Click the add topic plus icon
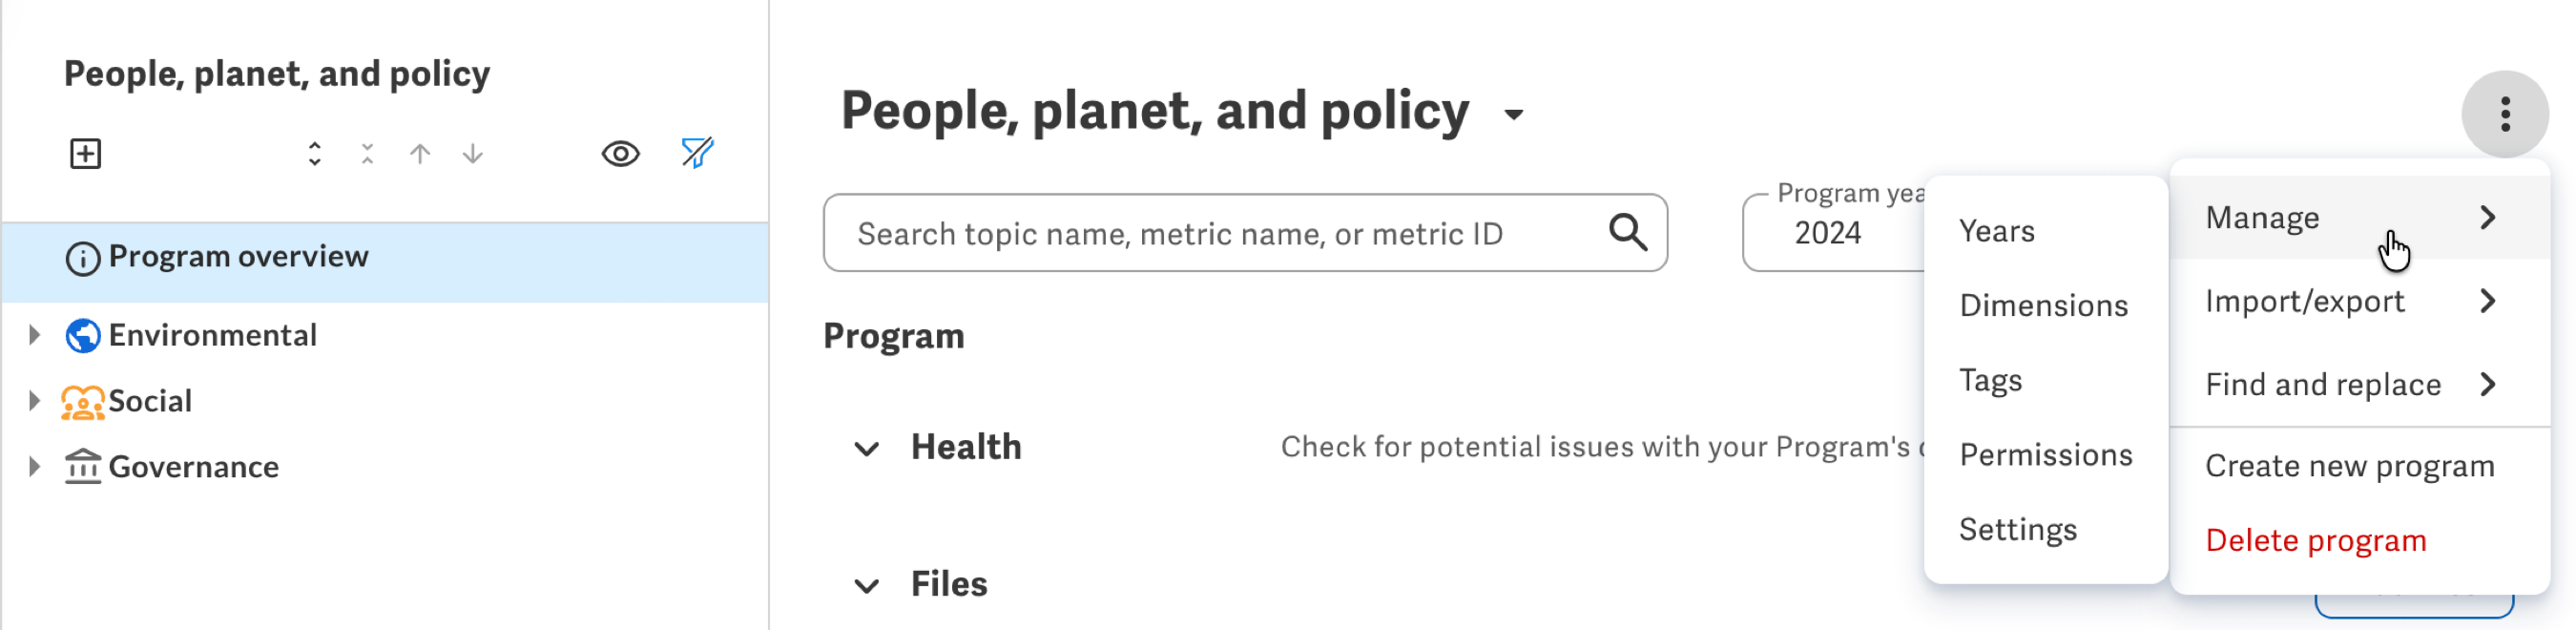The width and height of the screenshot is (2576, 630). pyautogui.click(x=85, y=154)
